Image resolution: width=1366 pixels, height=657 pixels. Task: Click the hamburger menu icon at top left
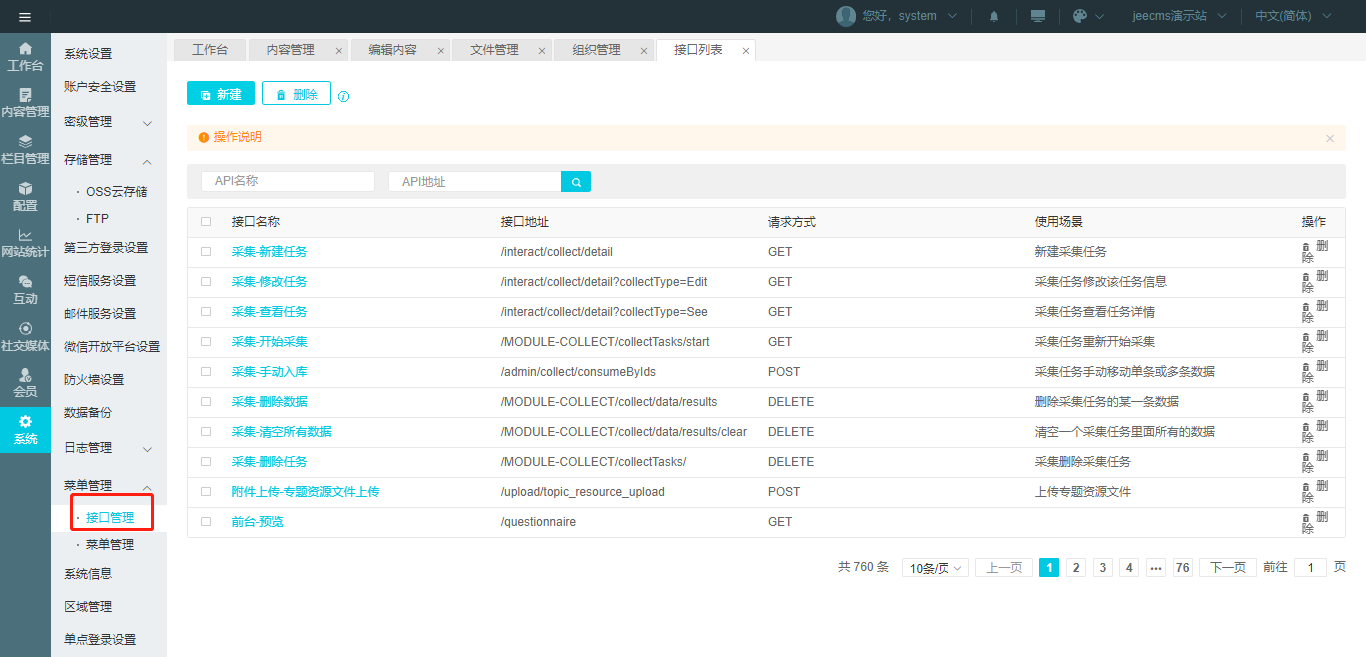[25, 16]
